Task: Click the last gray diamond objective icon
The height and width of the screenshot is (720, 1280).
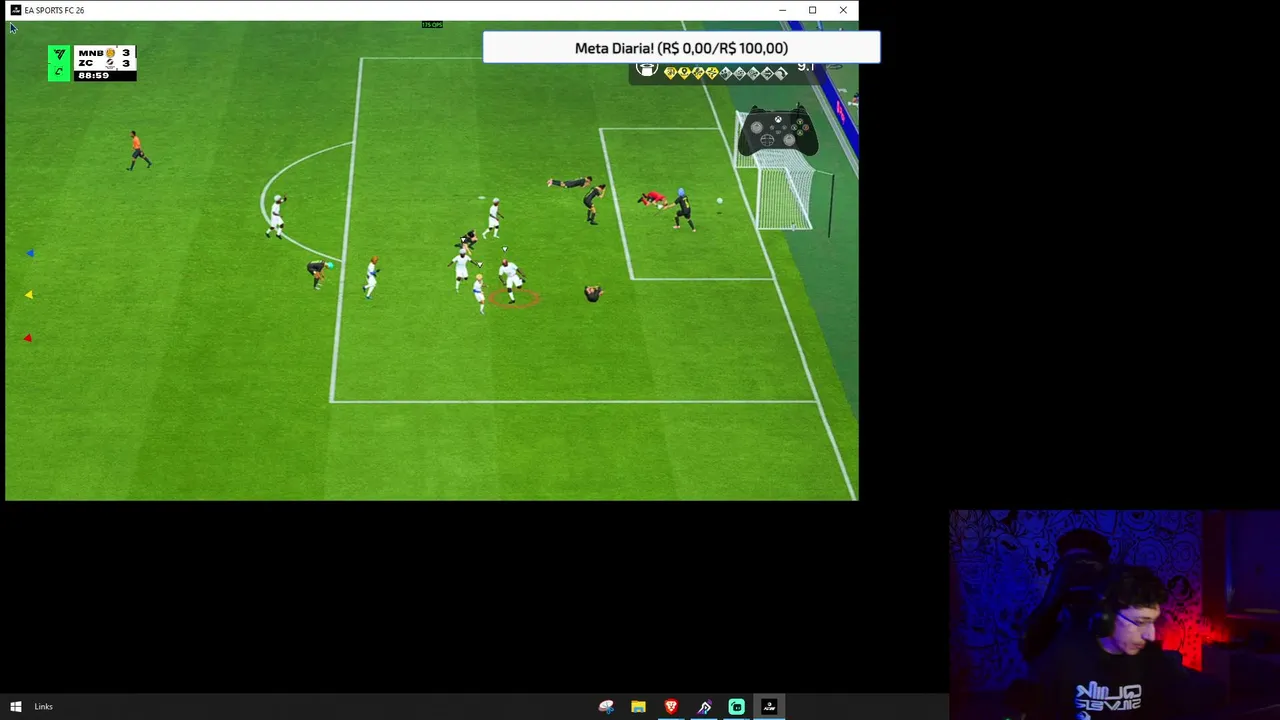Action: pyautogui.click(x=781, y=73)
